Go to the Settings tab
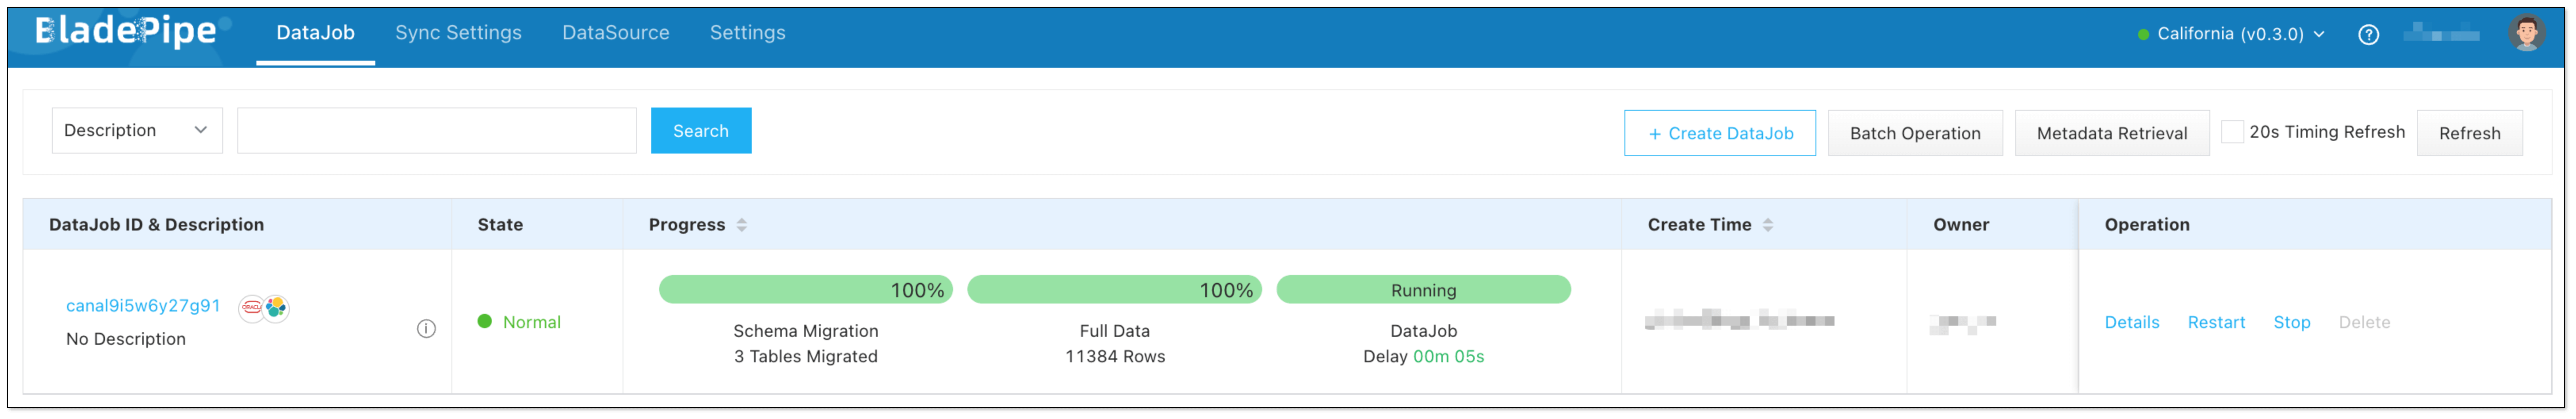Viewport: 2576px width, 419px height. 747,33
